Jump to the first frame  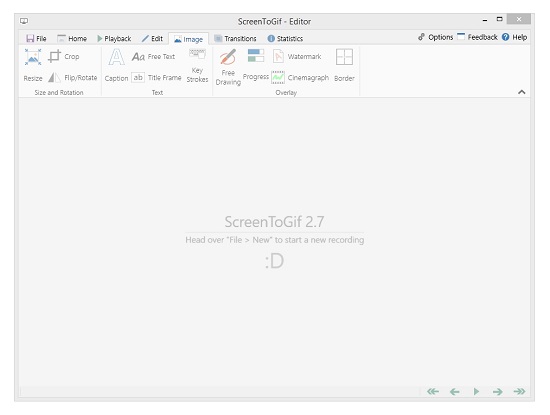(x=433, y=391)
